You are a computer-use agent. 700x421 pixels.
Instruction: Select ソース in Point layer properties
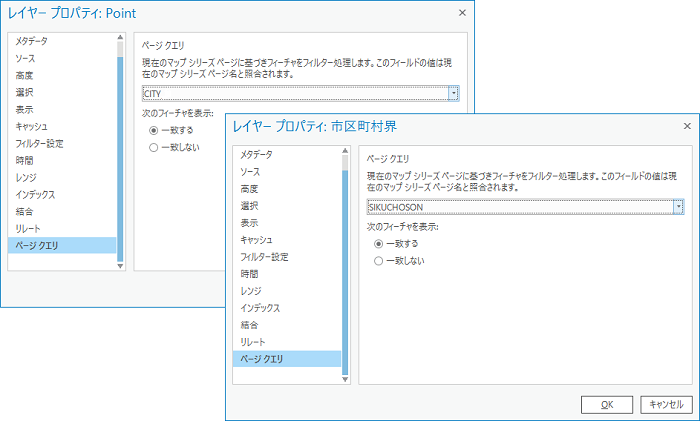(25, 58)
